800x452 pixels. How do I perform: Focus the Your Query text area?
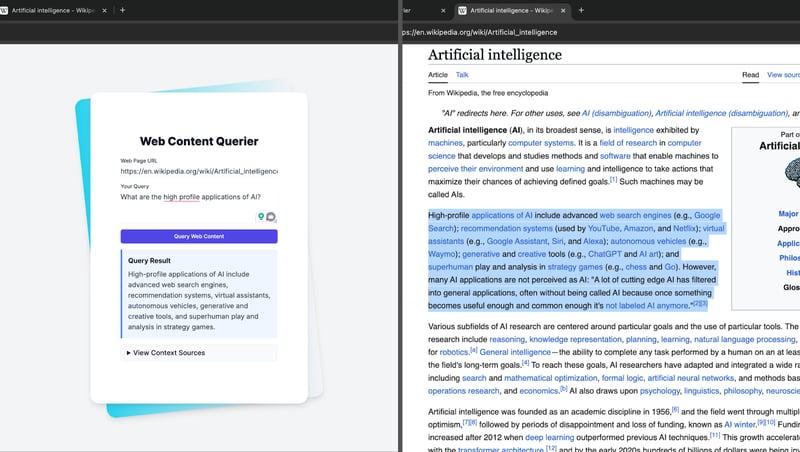click(x=199, y=207)
